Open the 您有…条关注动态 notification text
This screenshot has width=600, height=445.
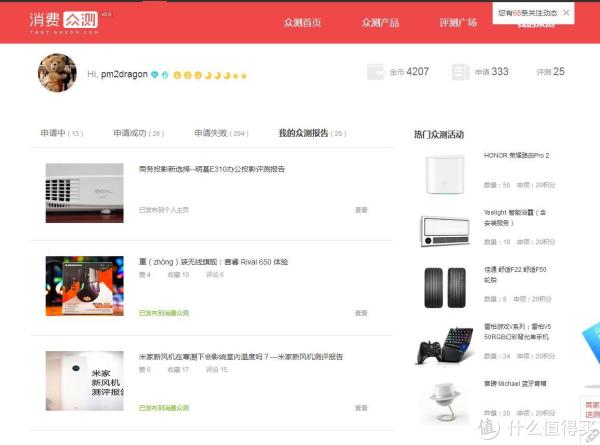click(x=527, y=13)
